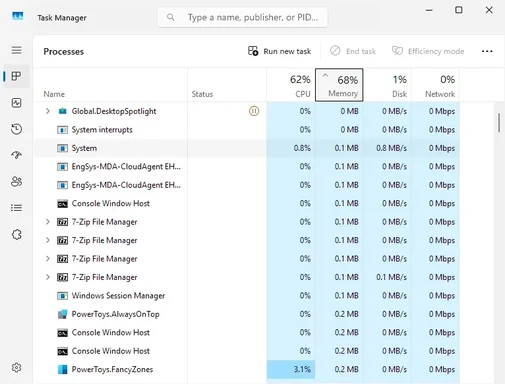Click the End task button
Screen dimensions: 505x384
[x=353, y=51]
